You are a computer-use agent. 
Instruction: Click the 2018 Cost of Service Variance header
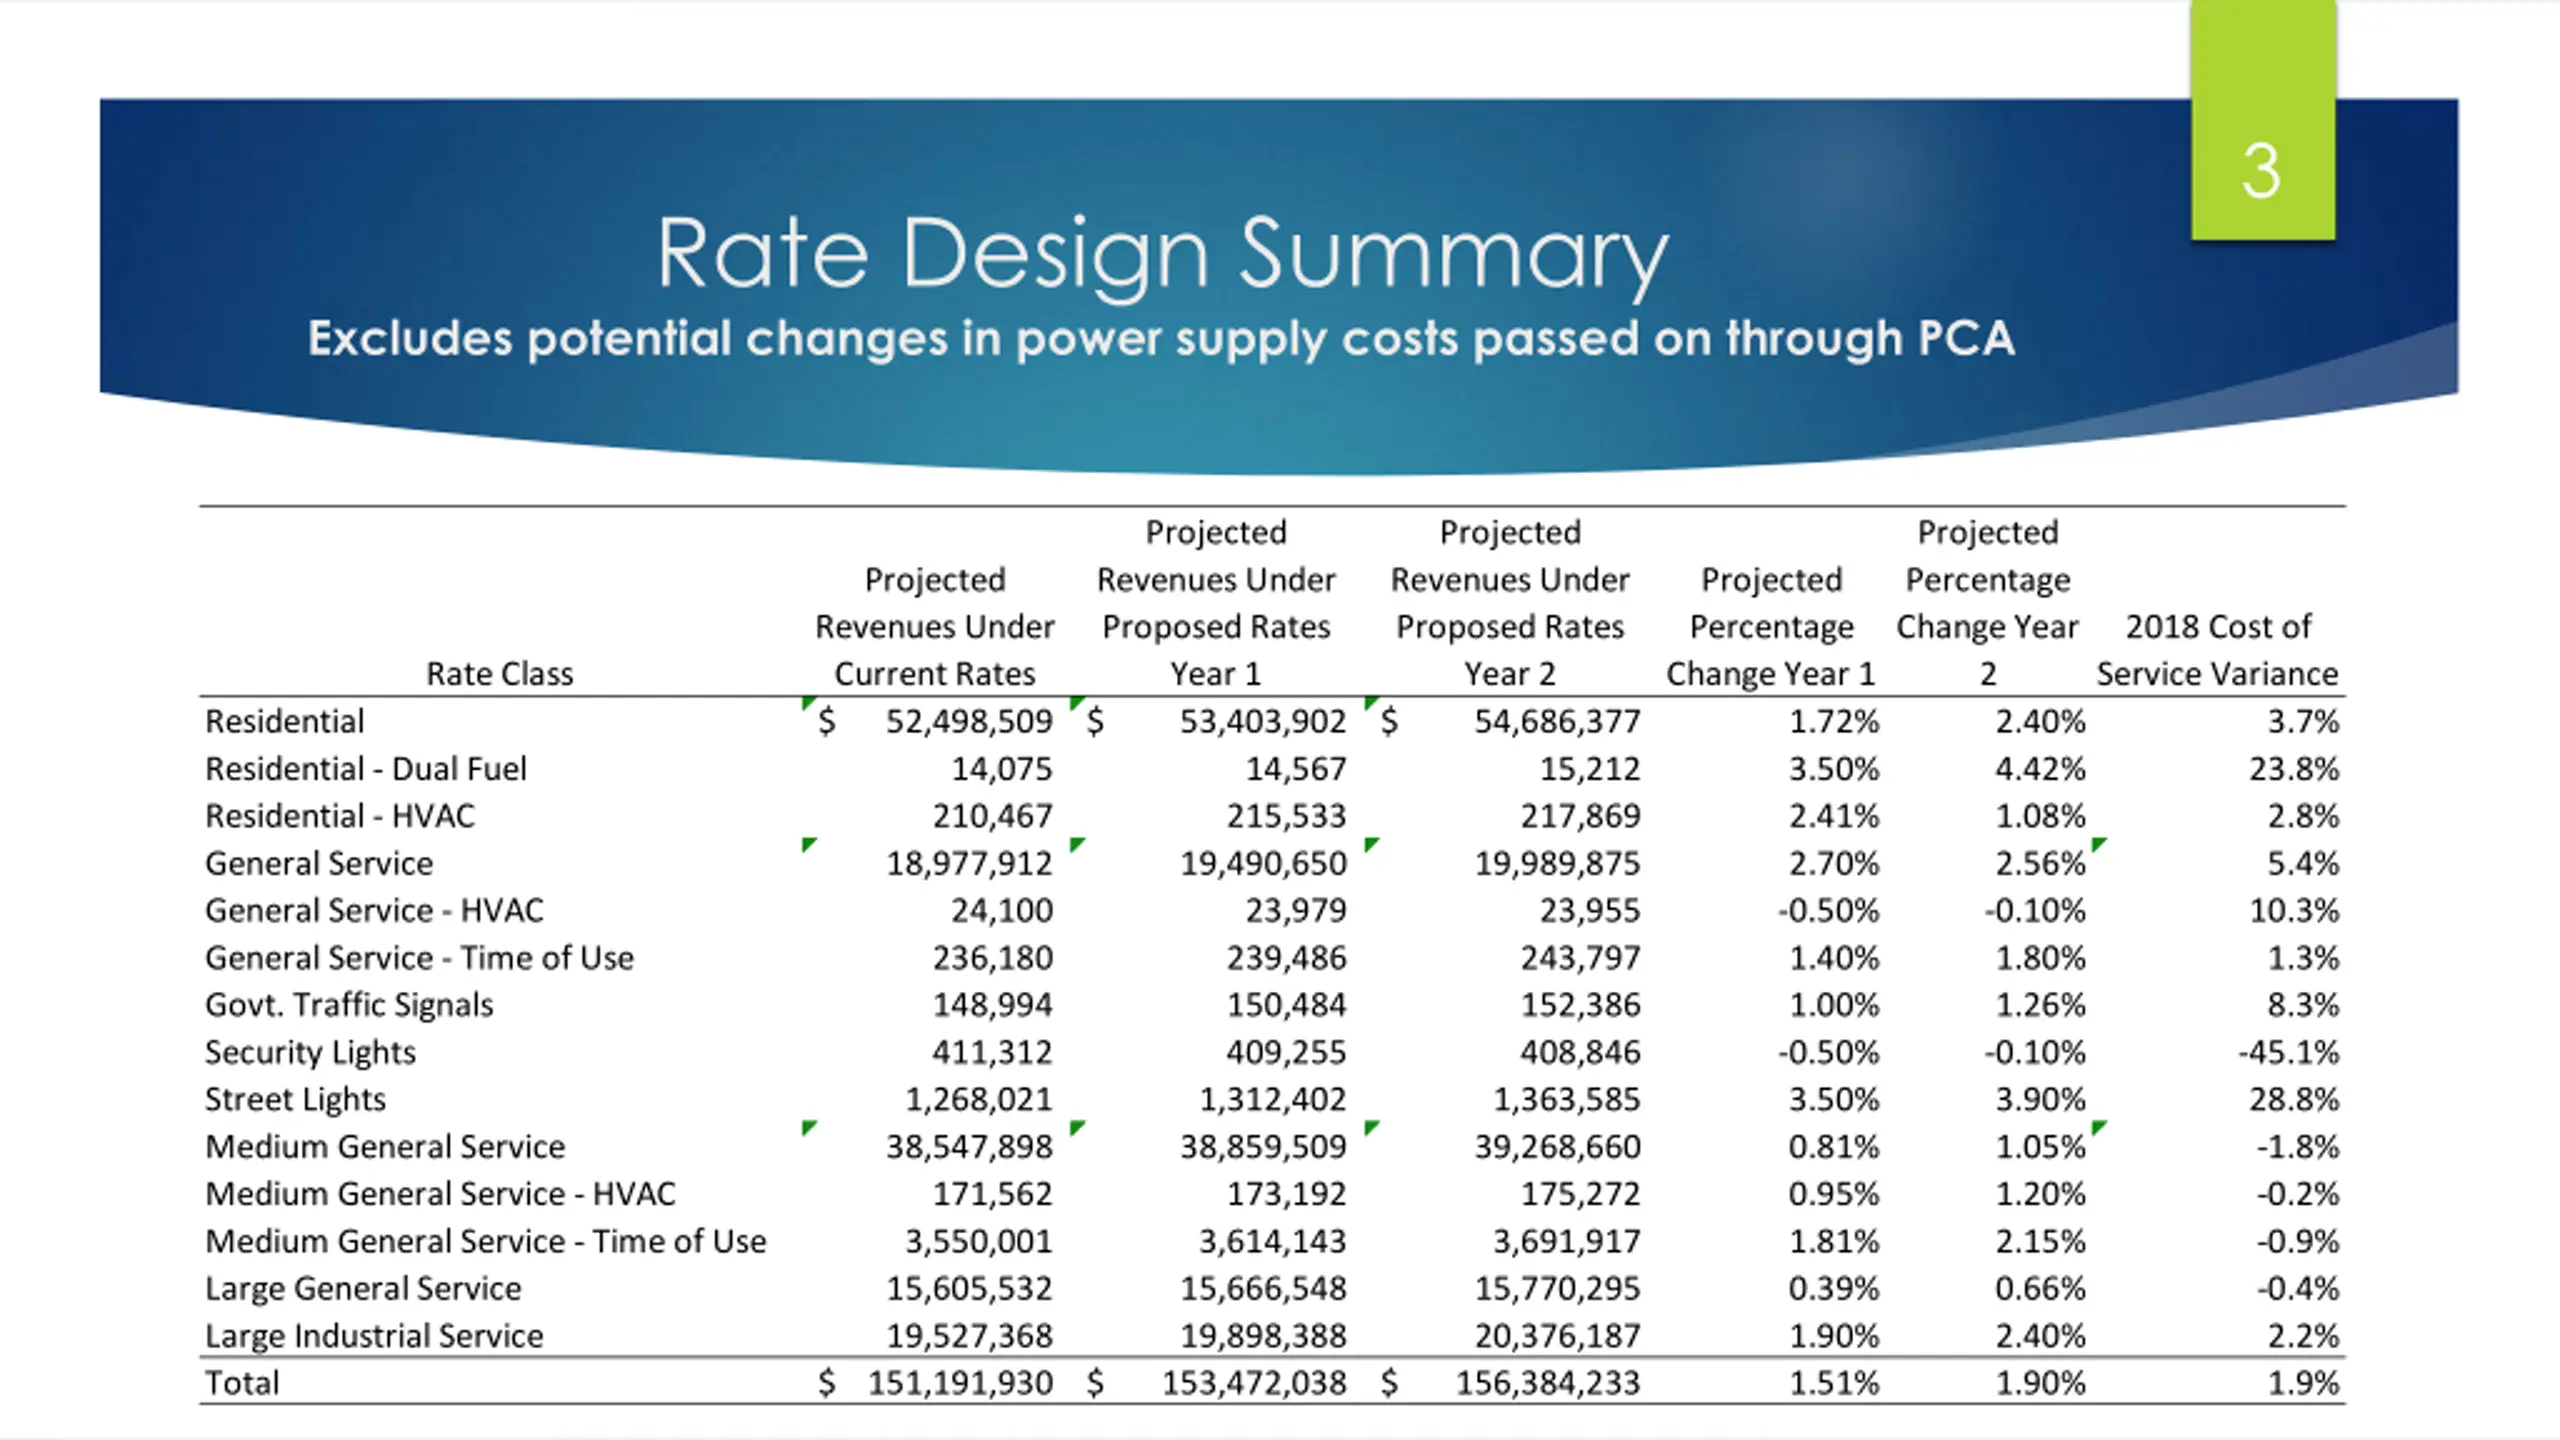[x=2217, y=650]
